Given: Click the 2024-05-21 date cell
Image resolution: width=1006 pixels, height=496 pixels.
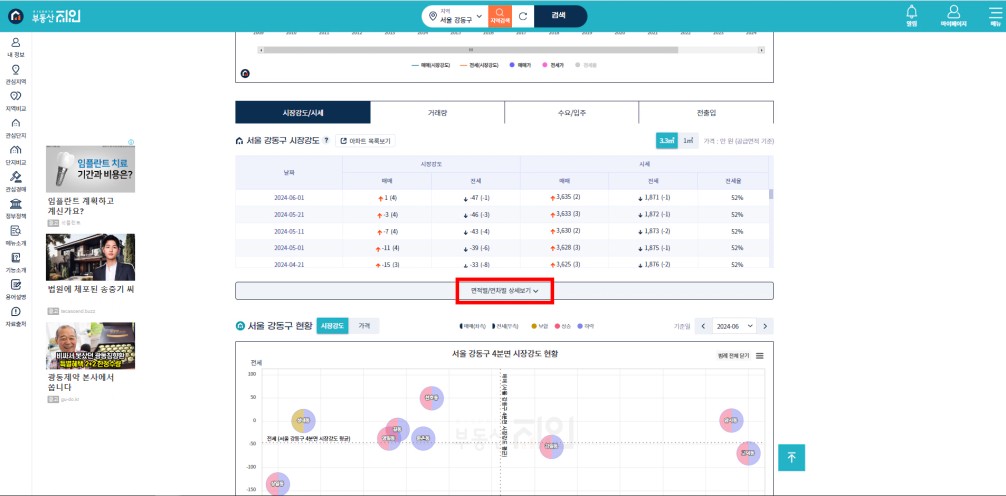Looking at the screenshot, I should [x=289, y=214].
